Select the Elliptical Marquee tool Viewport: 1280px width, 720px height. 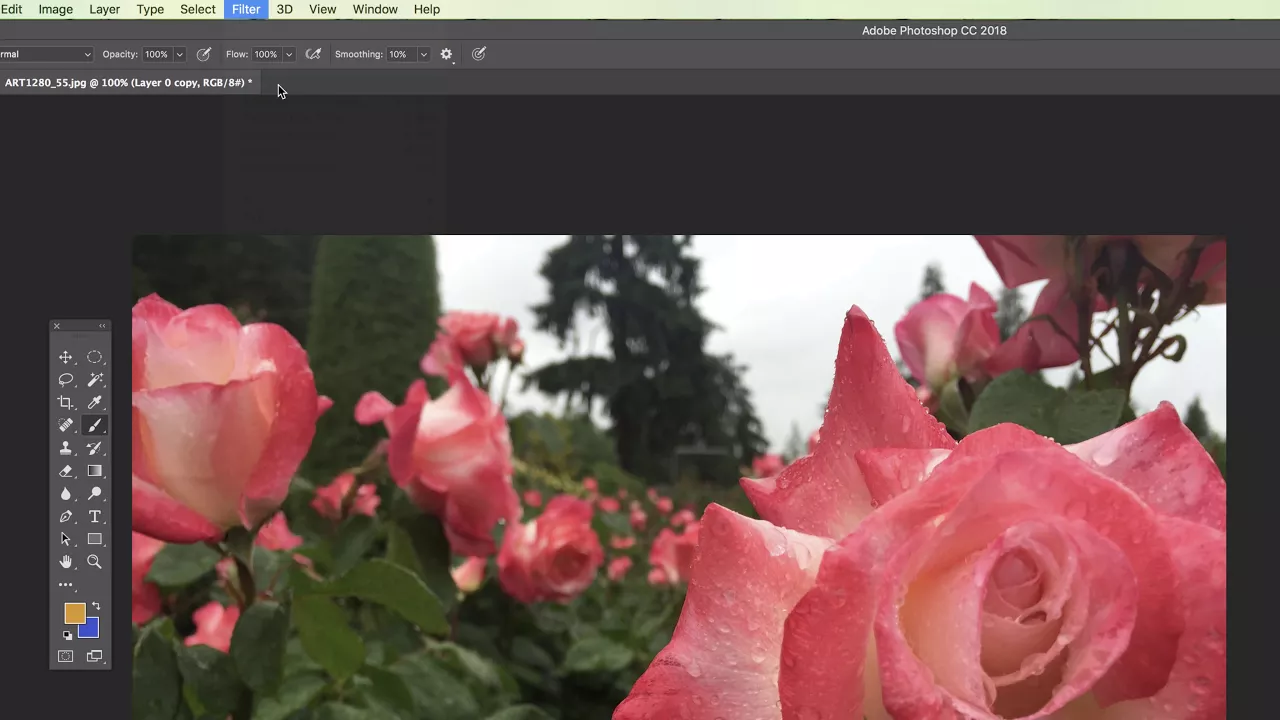point(94,357)
